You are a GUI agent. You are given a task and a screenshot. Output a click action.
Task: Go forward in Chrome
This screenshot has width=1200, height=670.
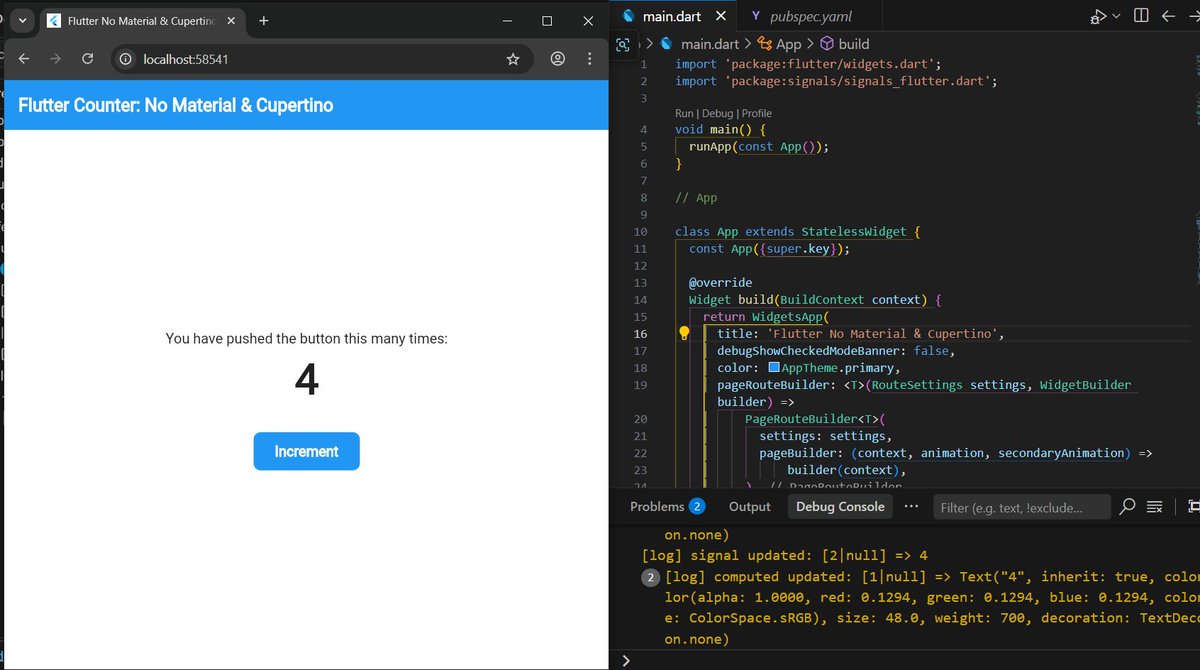[x=56, y=59]
